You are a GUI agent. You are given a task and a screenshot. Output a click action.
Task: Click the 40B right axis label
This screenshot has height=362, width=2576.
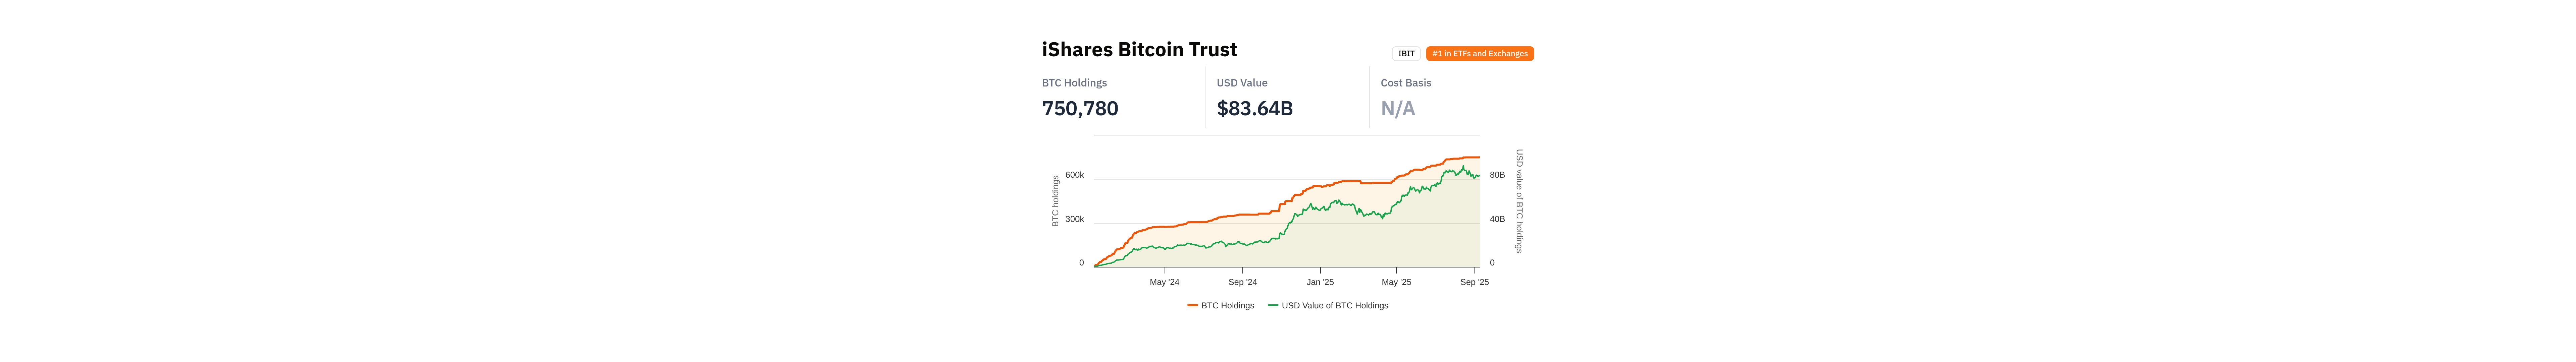pyautogui.click(x=1497, y=219)
